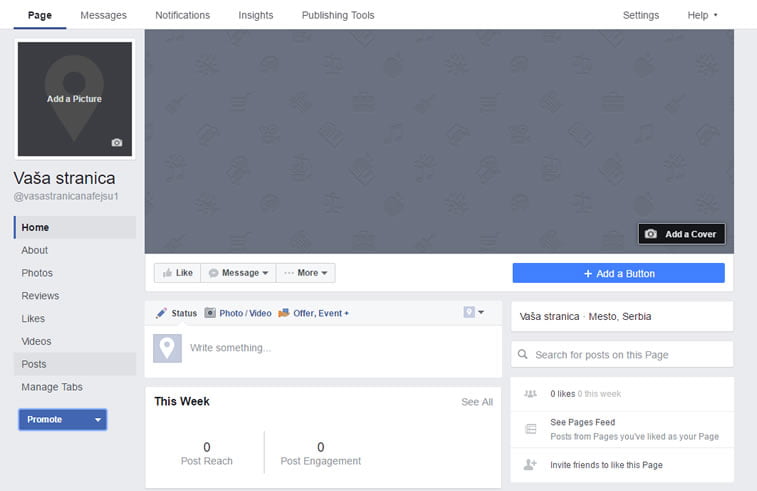The width and height of the screenshot is (757, 491).
Task: Open the Promote dropdown arrow
Action: pyautogui.click(x=98, y=420)
